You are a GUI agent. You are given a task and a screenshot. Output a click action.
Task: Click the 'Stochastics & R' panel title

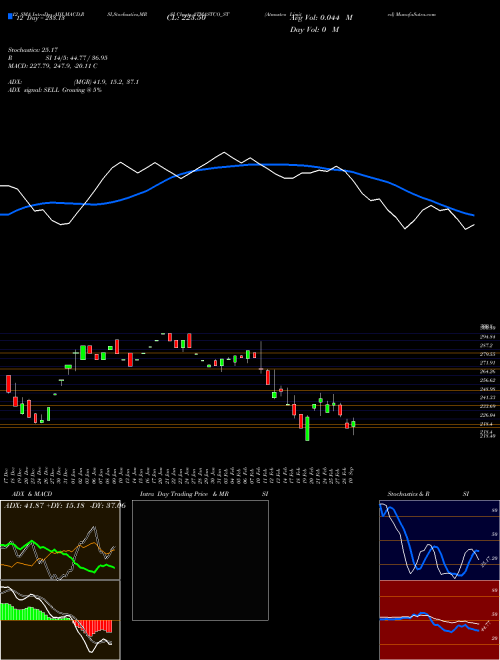pyautogui.click(x=408, y=494)
